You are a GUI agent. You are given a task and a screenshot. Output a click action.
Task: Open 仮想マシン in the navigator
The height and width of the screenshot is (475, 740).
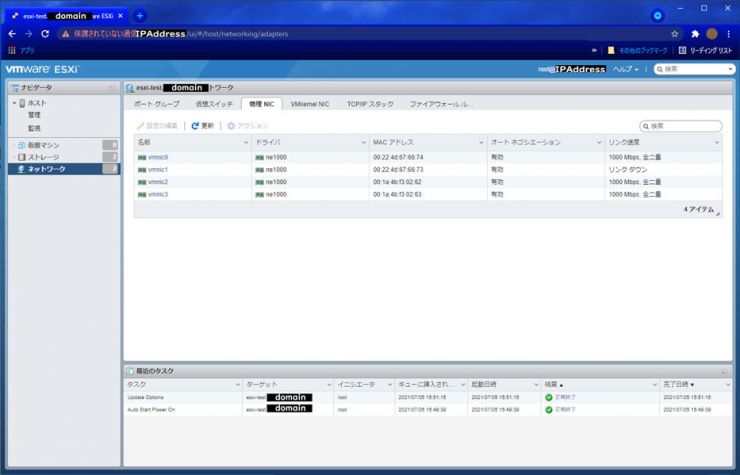pos(43,145)
